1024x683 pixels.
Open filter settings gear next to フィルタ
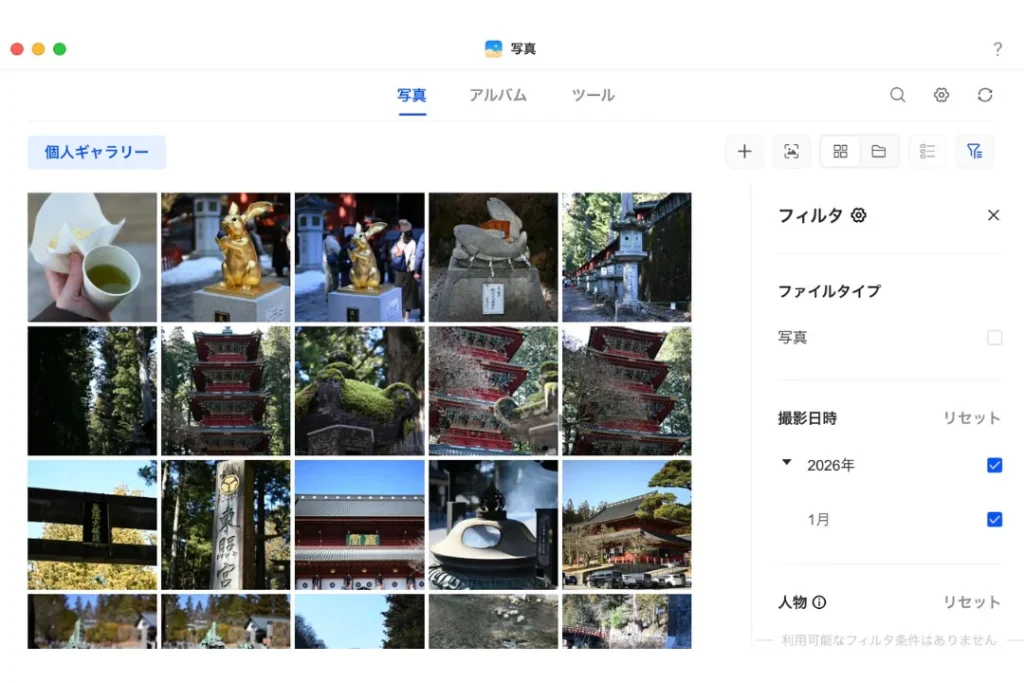(x=858, y=215)
